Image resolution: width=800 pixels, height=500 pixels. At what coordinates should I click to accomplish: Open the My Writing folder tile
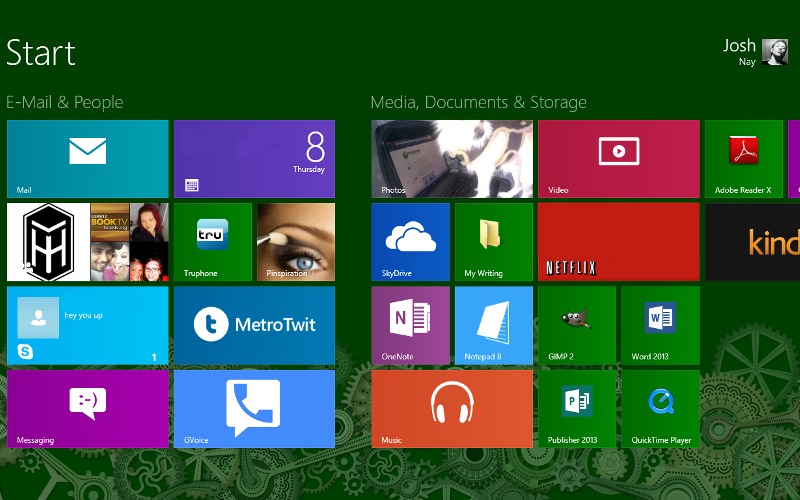(x=494, y=242)
